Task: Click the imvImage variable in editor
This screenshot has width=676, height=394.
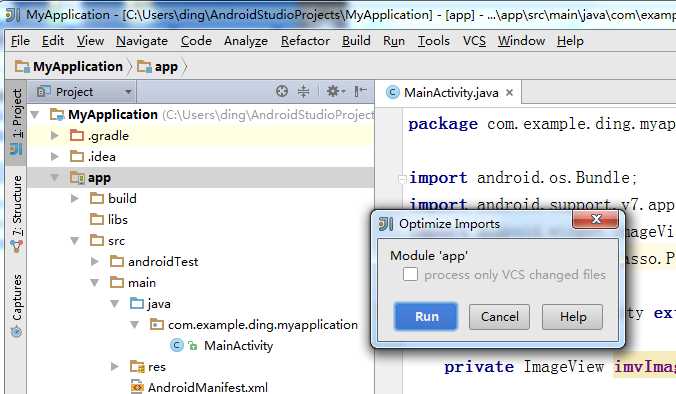Action: [x=645, y=367]
